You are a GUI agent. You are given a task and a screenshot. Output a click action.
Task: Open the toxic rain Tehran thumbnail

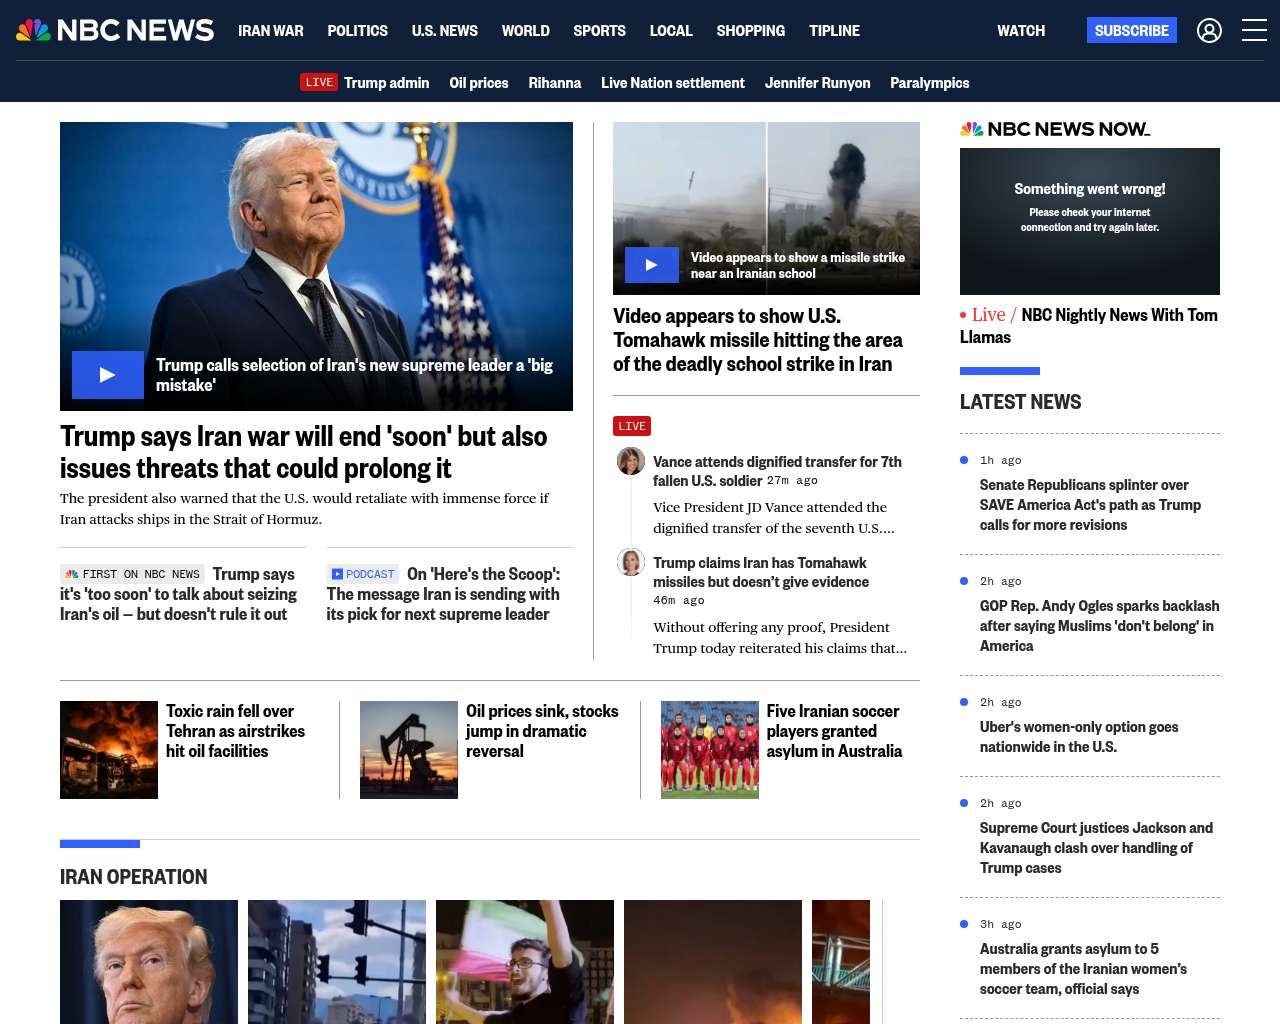coord(109,750)
